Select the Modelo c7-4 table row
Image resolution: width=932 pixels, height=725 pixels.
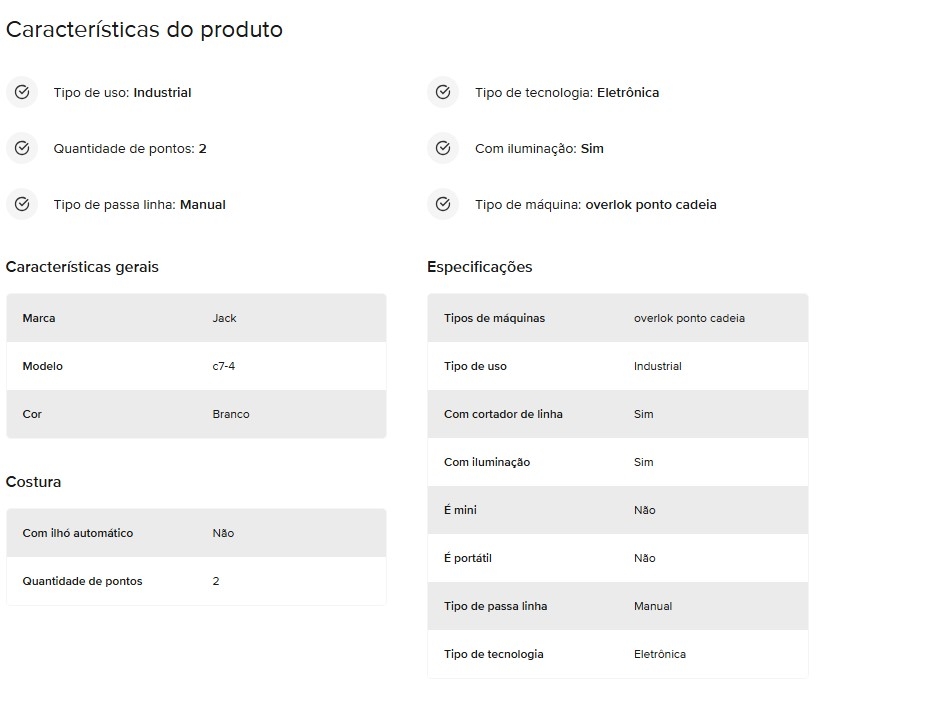point(196,366)
